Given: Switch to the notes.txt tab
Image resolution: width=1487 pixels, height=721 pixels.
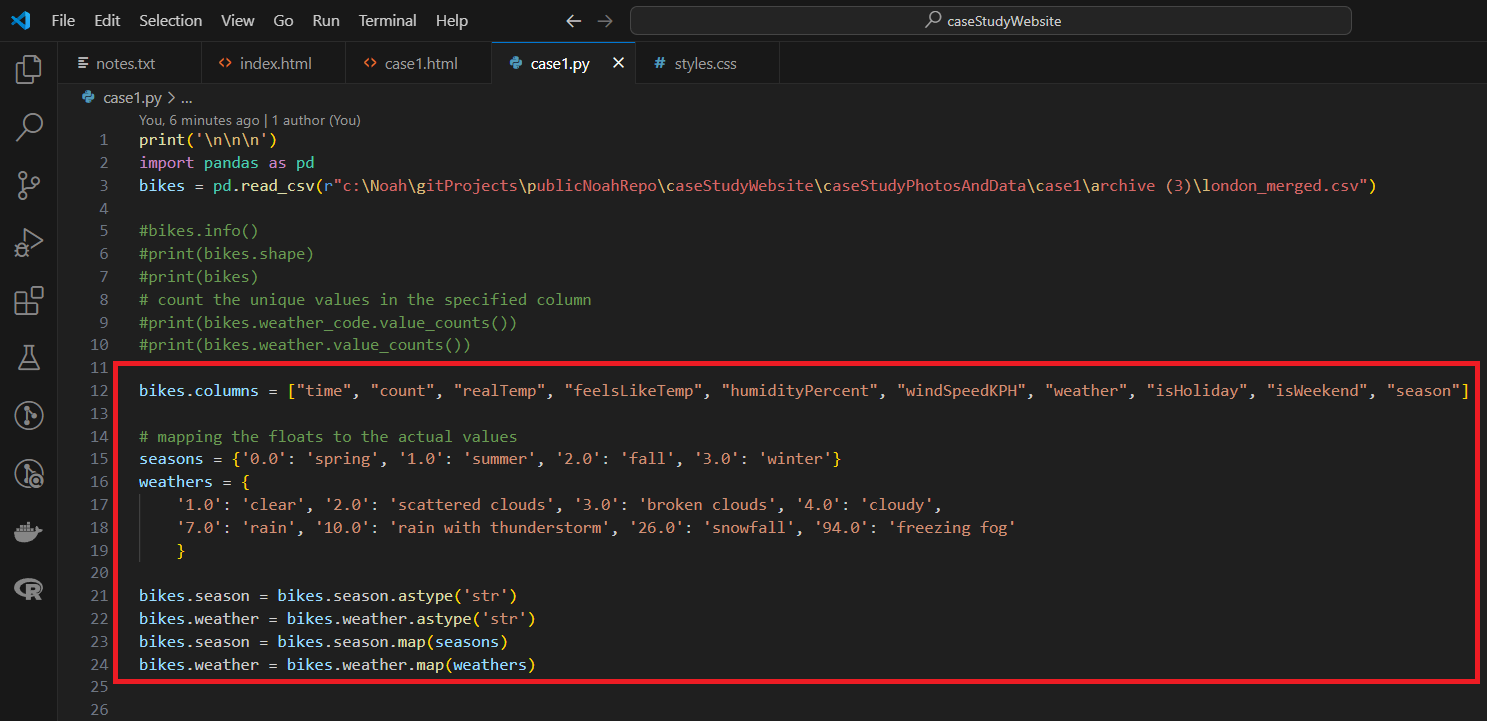Looking at the screenshot, I should pos(130,63).
